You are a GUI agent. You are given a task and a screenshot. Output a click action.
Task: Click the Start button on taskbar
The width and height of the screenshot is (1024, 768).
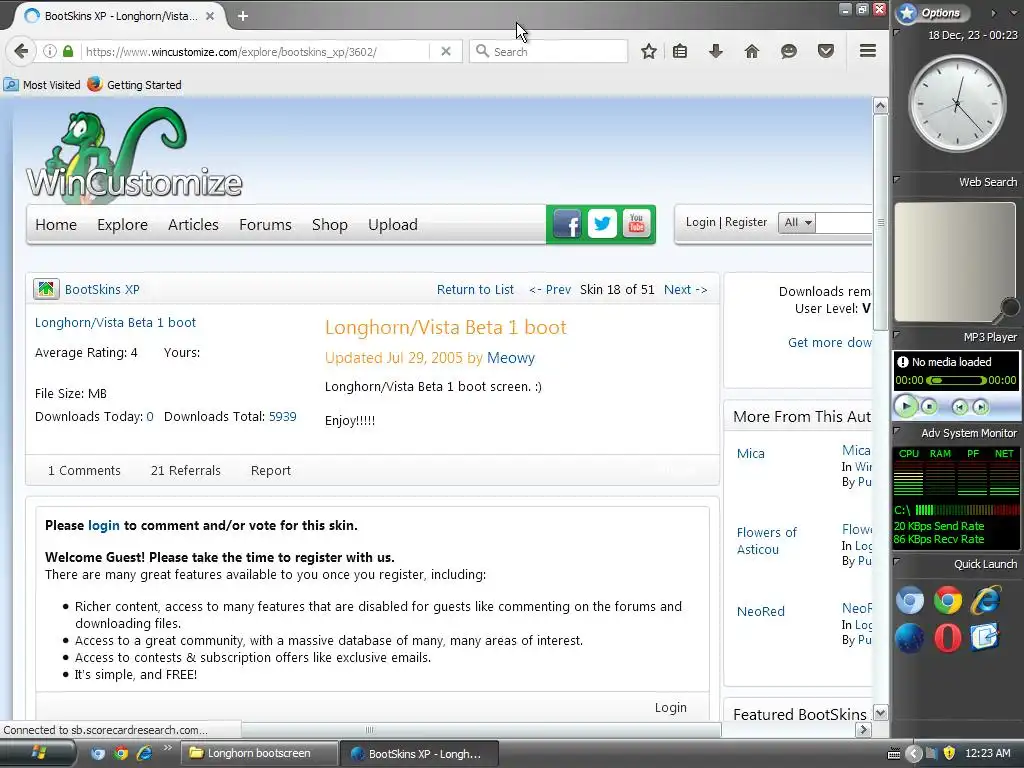click(39, 753)
